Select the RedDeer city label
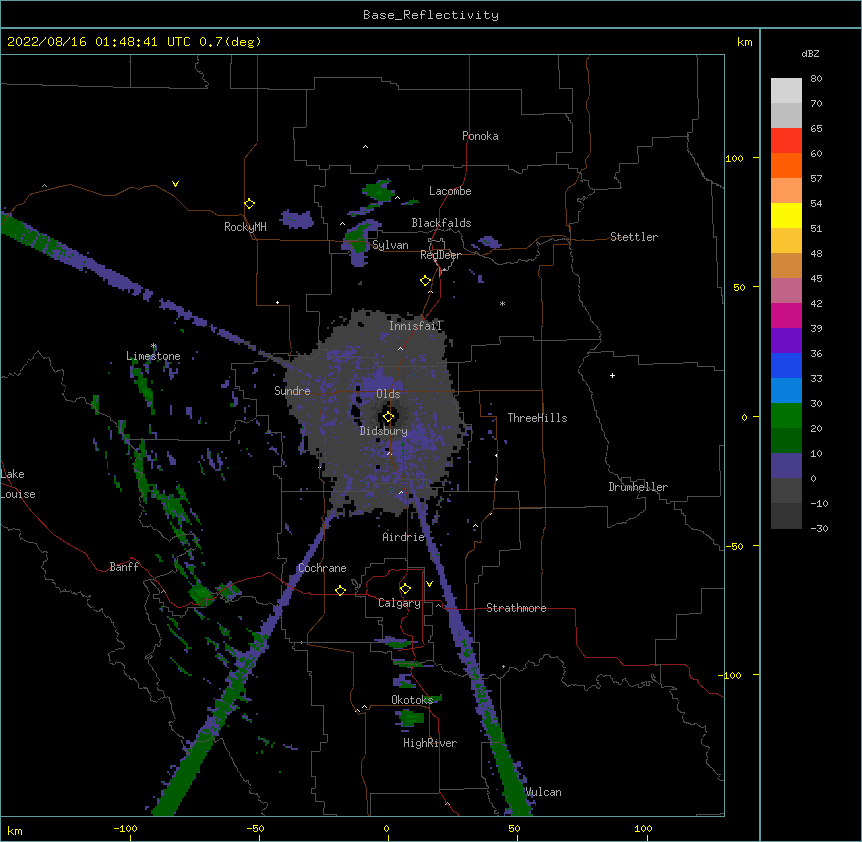The image size is (862, 842). click(440, 255)
